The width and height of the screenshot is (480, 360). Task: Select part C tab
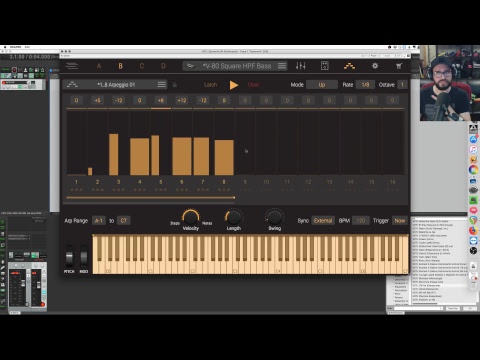click(142, 66)
